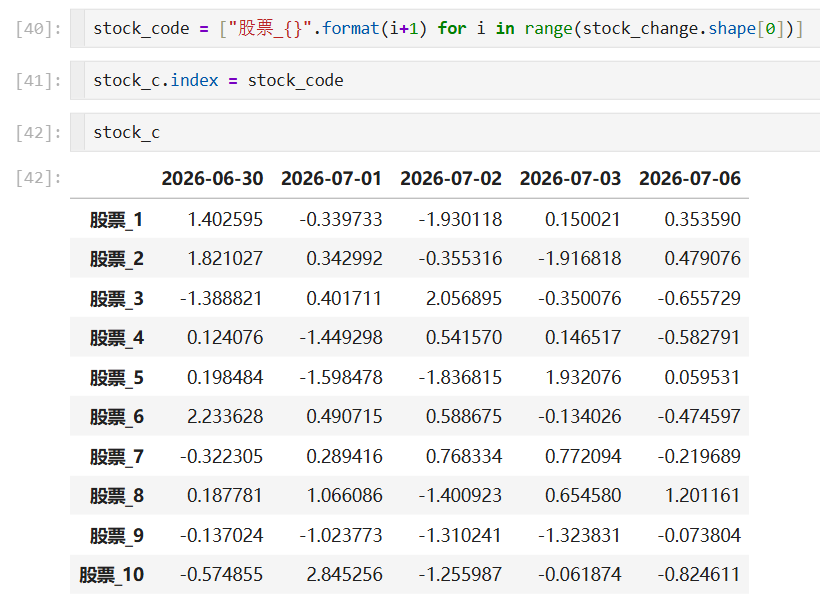Image resolution: width=820 pixels, height=609 pixels.
Task: Click value 0.401711
Action: pos(344,298)
